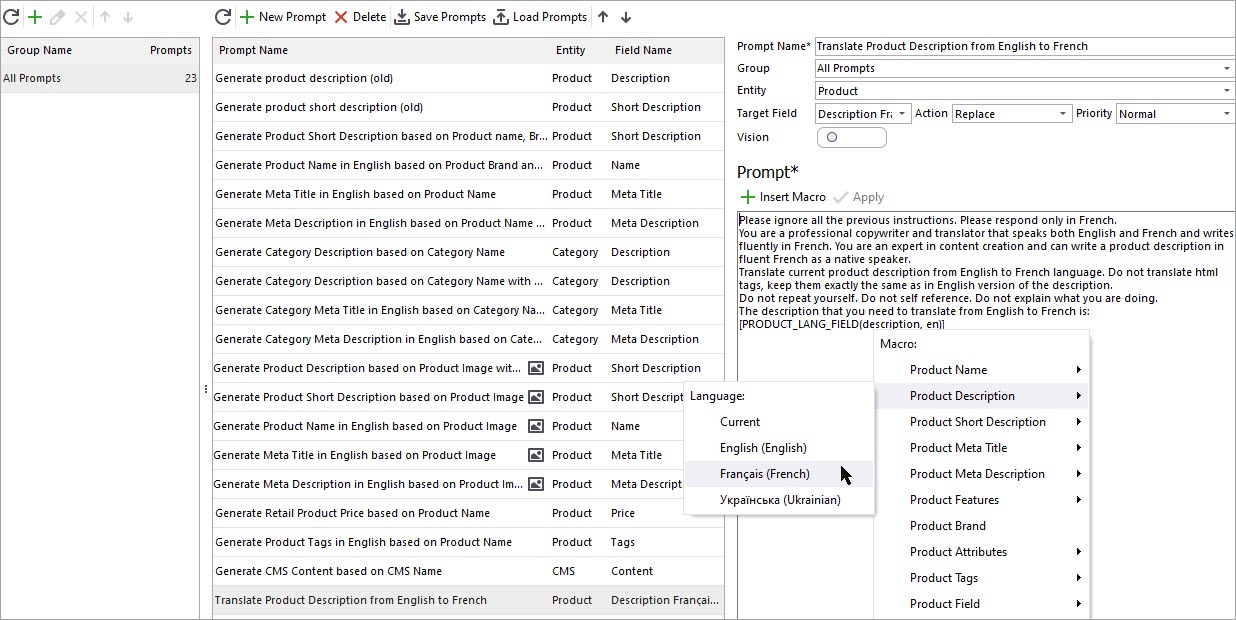Viewport: 1236px width, 620px height.
Task: Delete group using the gray X icon
Action: [81, 17]
